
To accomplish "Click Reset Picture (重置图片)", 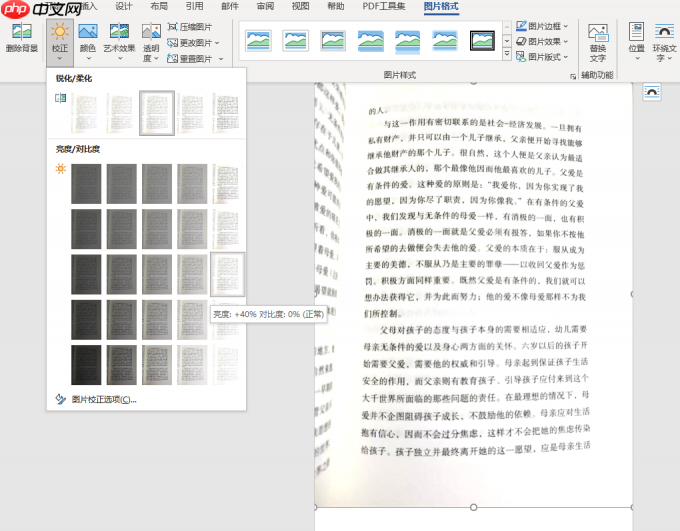I will (190, 58).
